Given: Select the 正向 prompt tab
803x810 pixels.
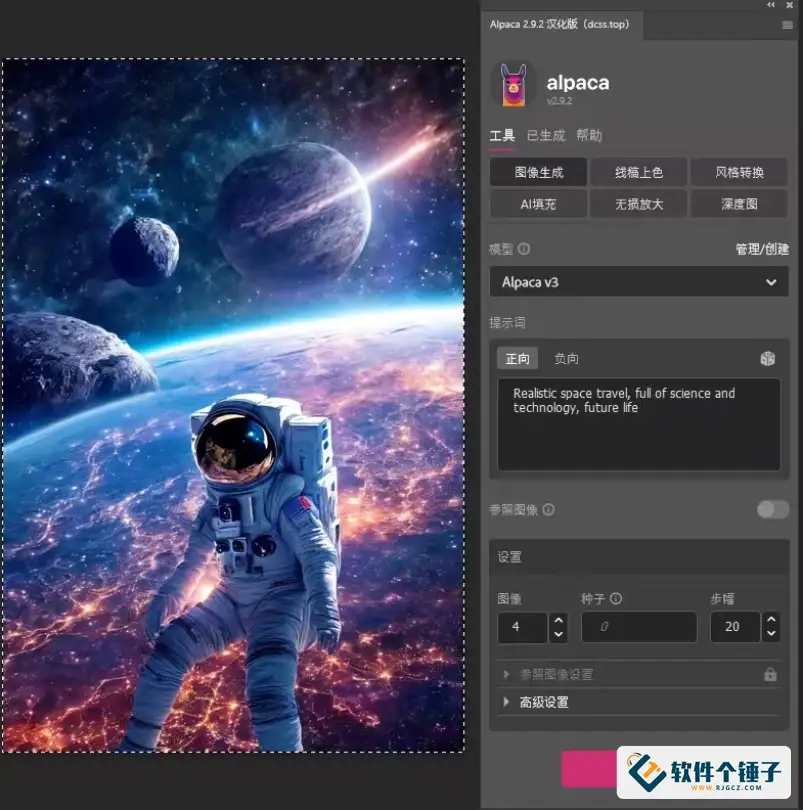Looking at the screenshot, I should 518,357.
